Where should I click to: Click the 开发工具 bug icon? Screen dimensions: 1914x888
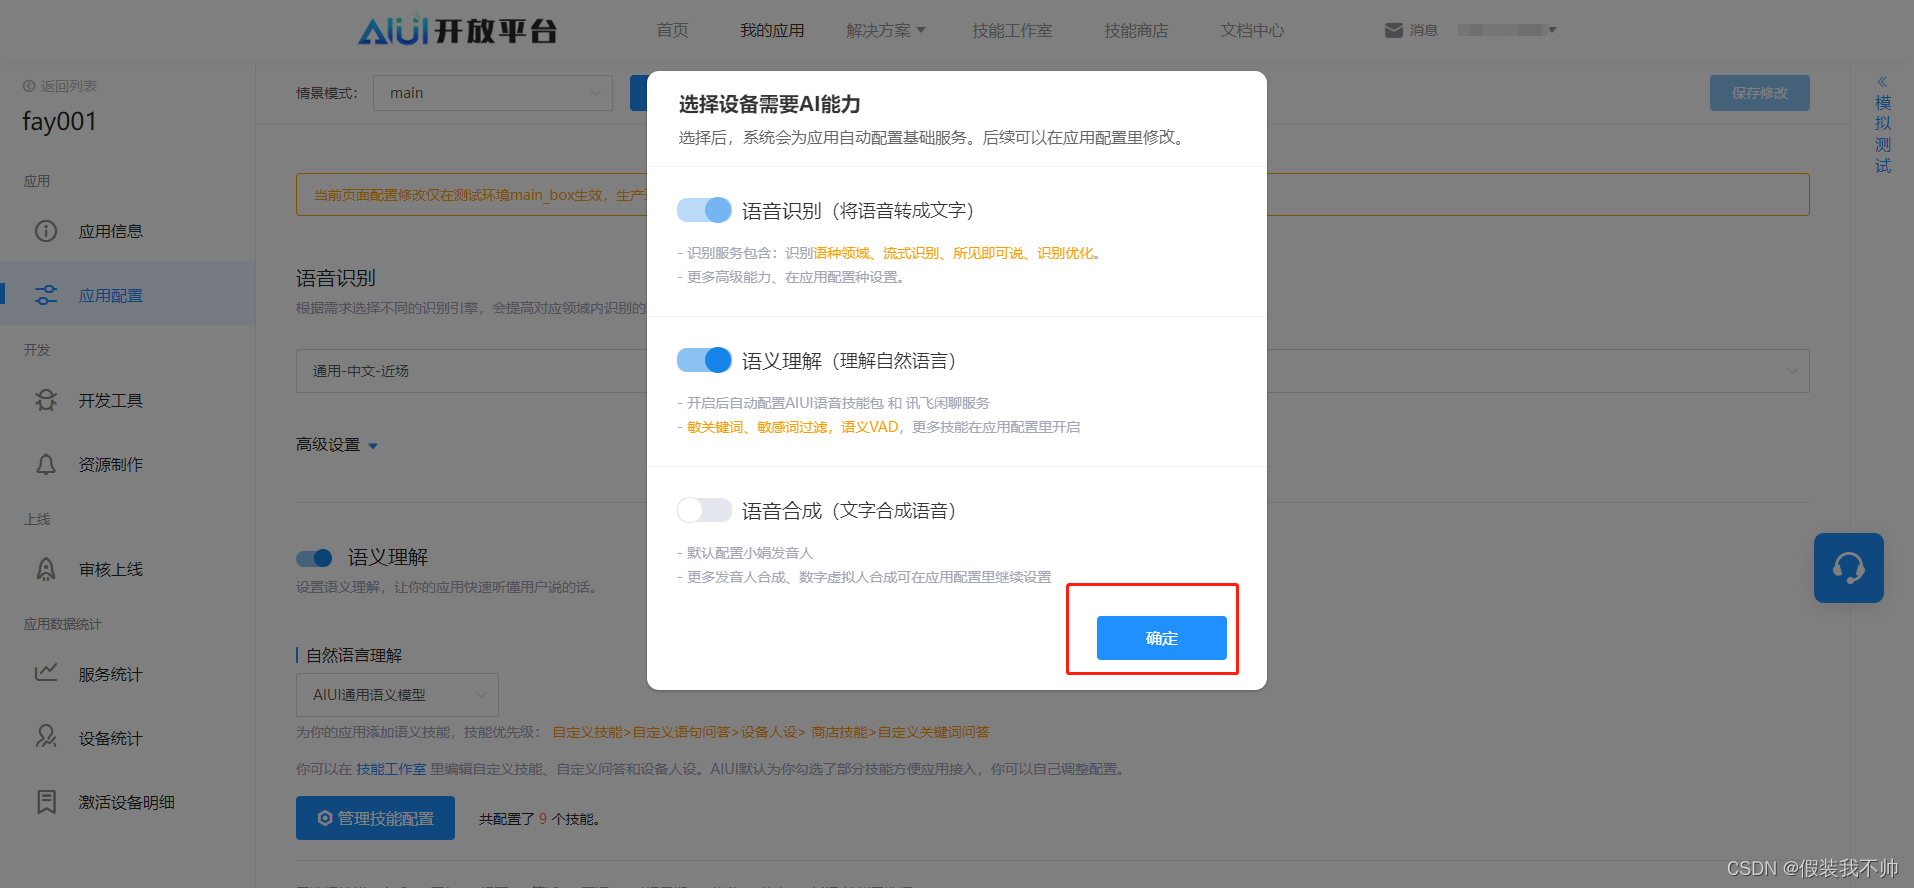coord(46,400)
